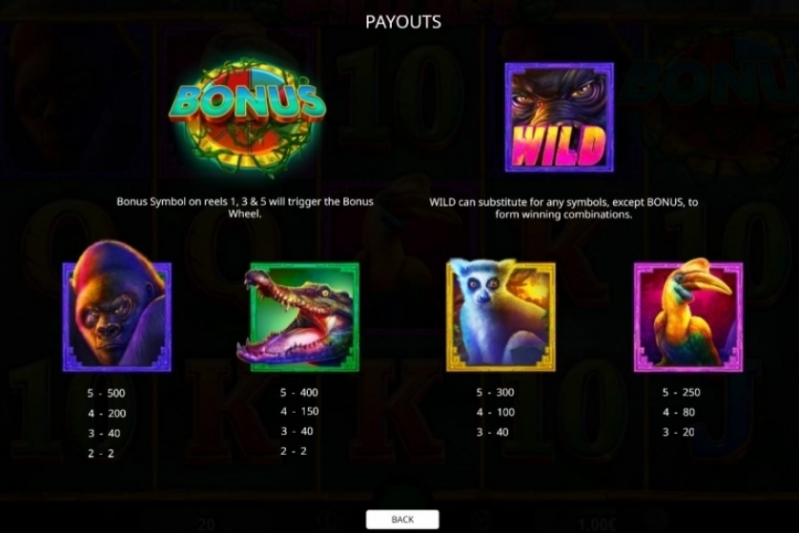This screenshot has width=799, height=533.
Task: Click the hornbill 4 - 80 payout
Action: tap(679, 412)
